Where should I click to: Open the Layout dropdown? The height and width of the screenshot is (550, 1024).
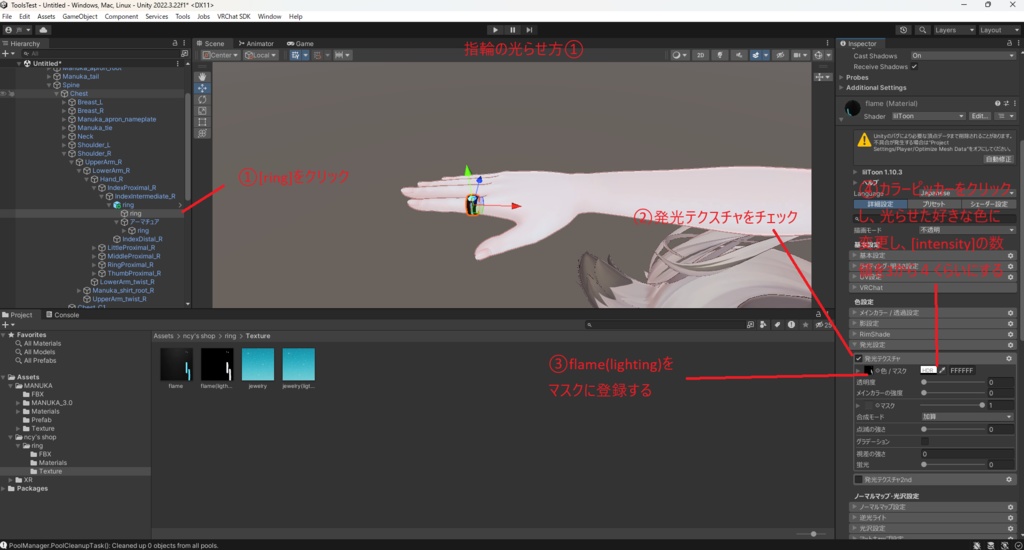[998, 30]
